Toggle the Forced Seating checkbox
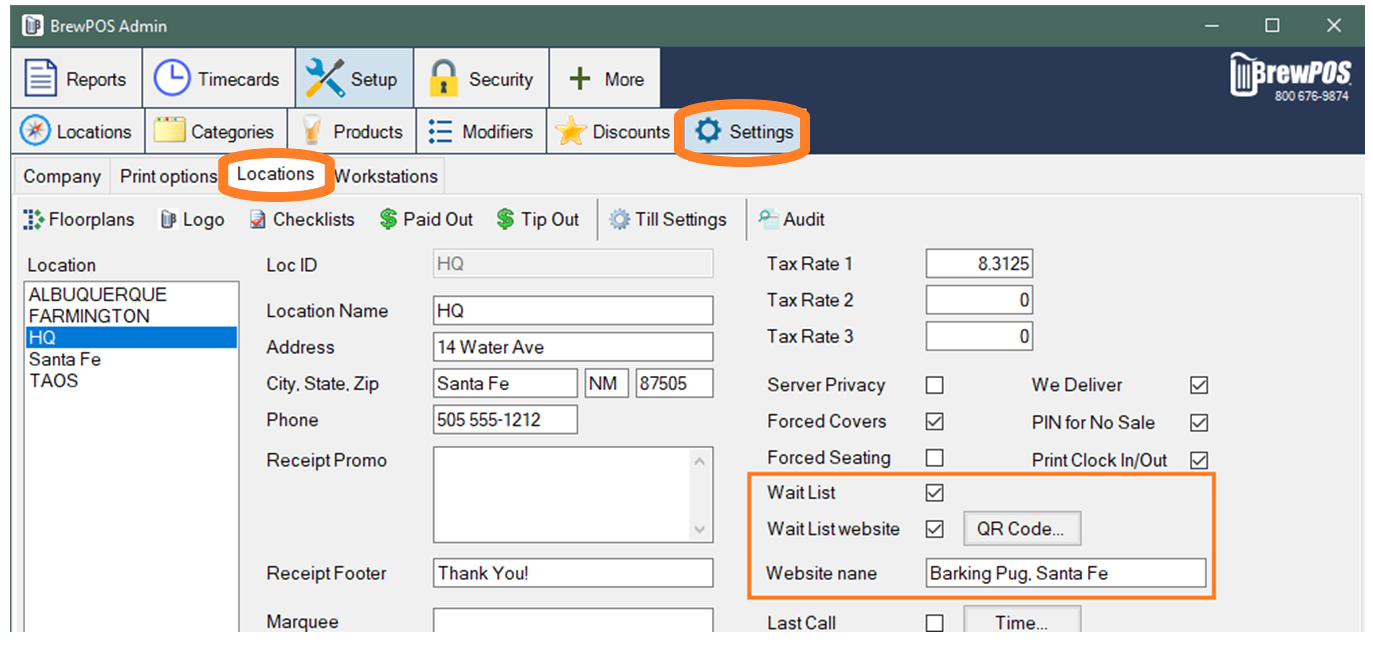Screen dimensions: 1373x646 (935, 458)
